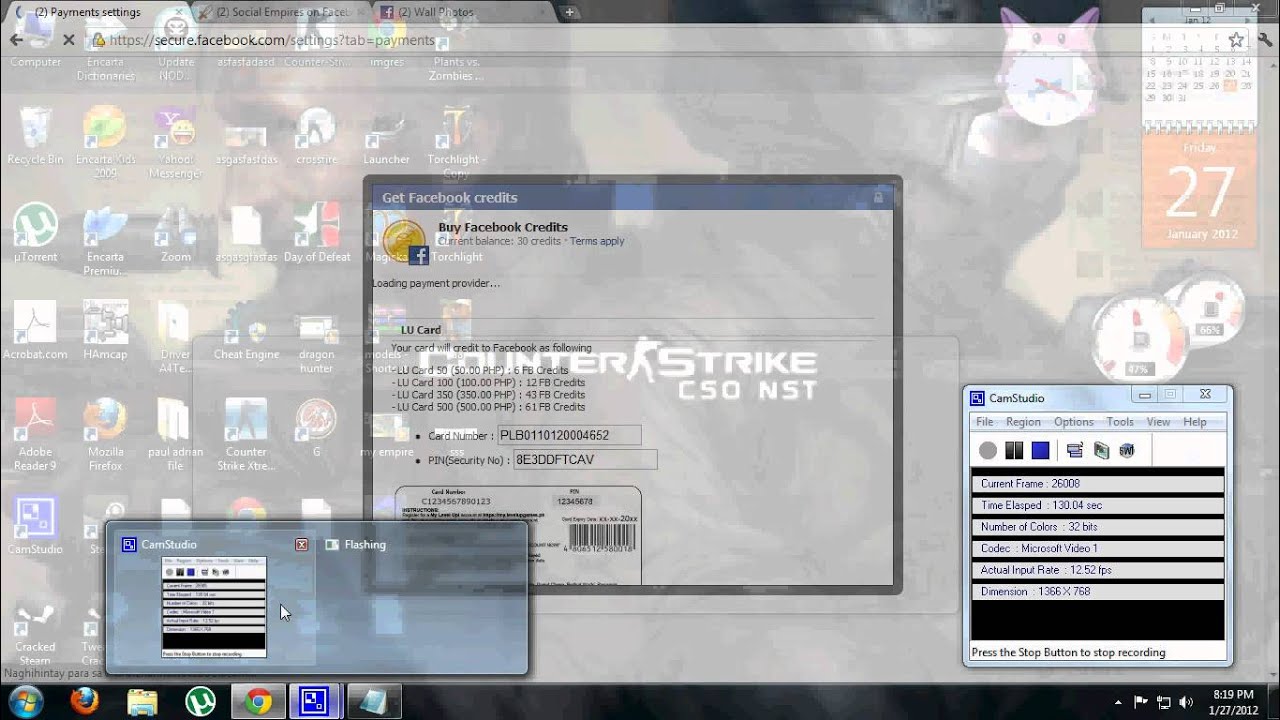The width and height of the screenshot is (1280, 720).
Task: Click the blue Stop button in CamStudio
Action: [1040, 451]
